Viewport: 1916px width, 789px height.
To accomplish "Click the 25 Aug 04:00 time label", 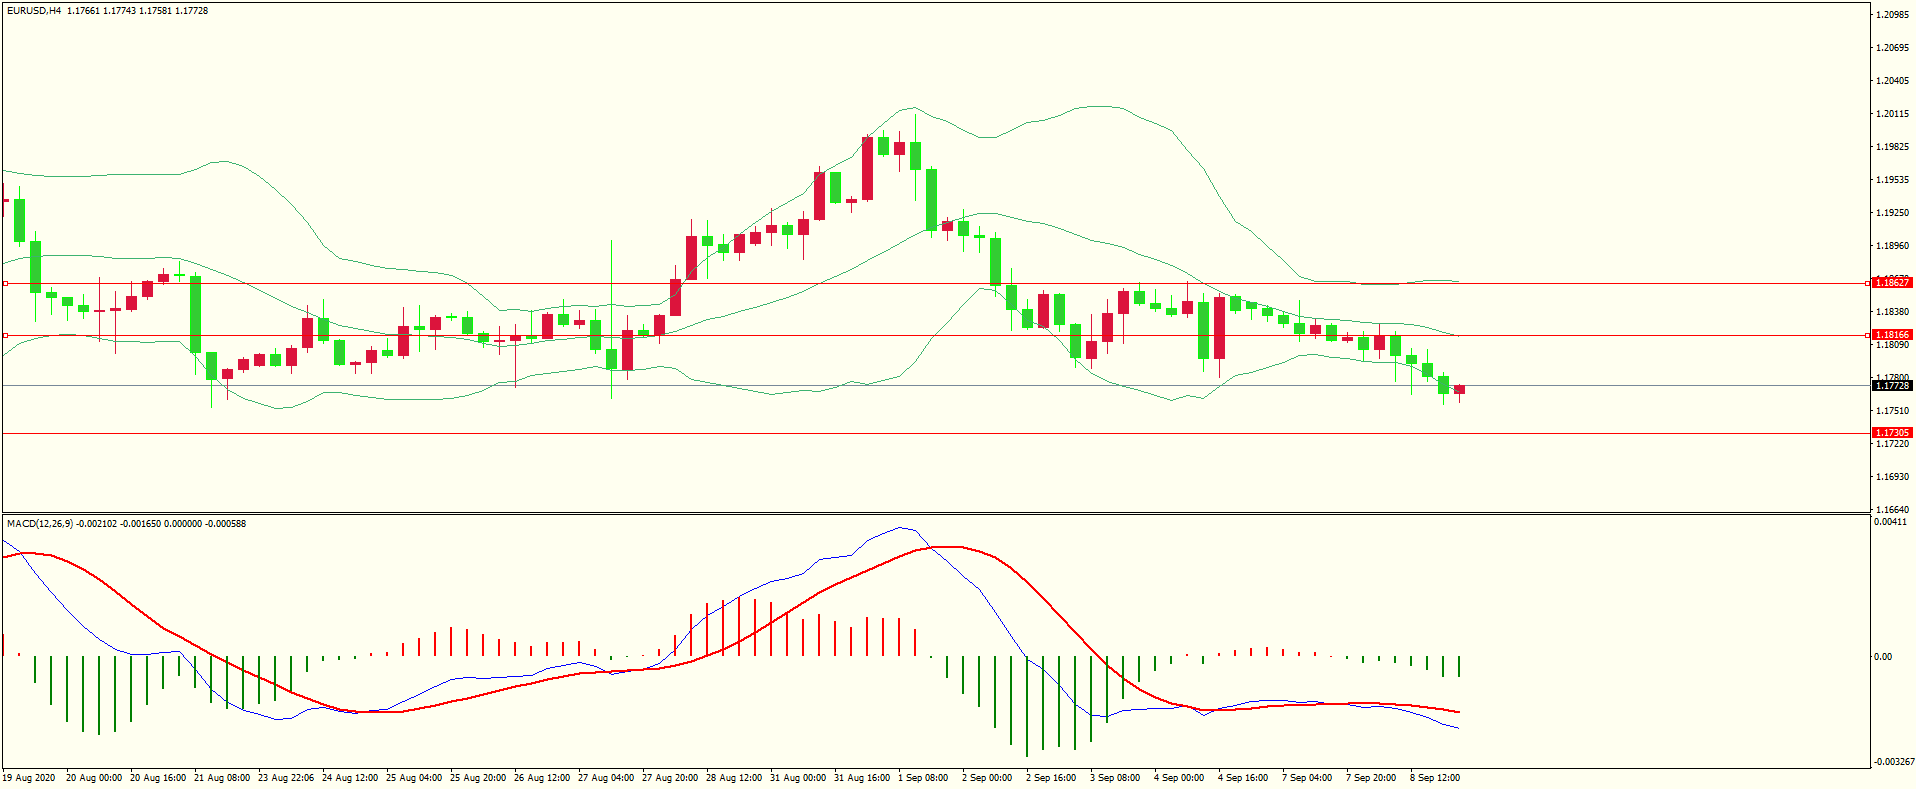I will tap(414, 778).
